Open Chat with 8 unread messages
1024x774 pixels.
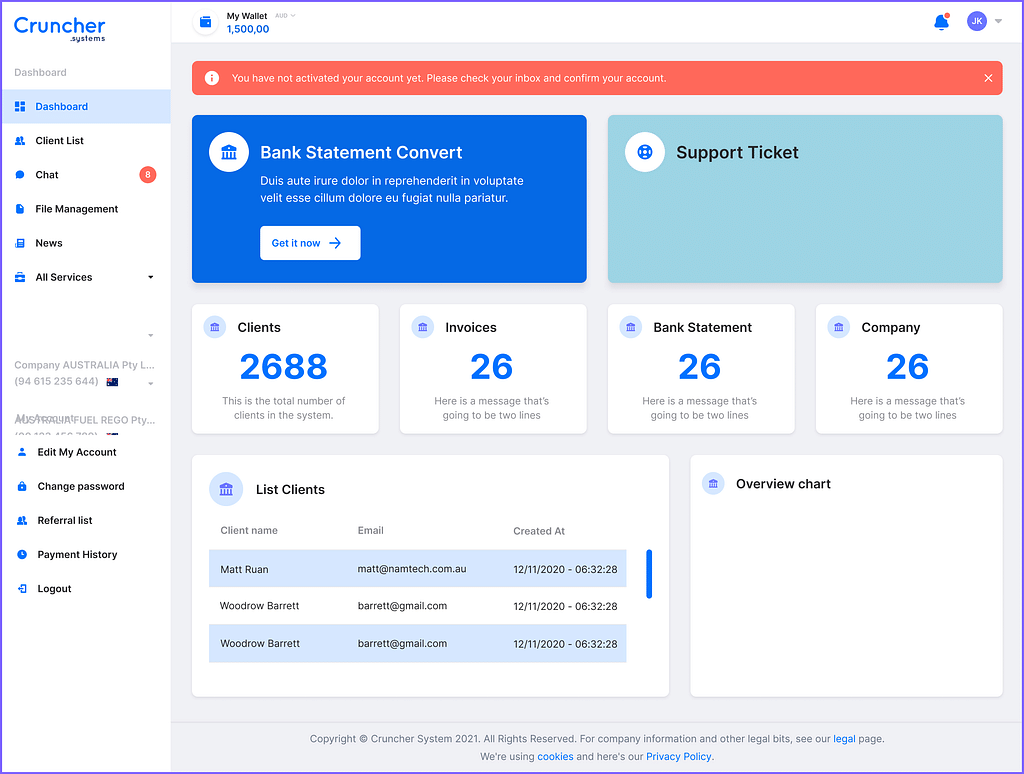[47, 175]
